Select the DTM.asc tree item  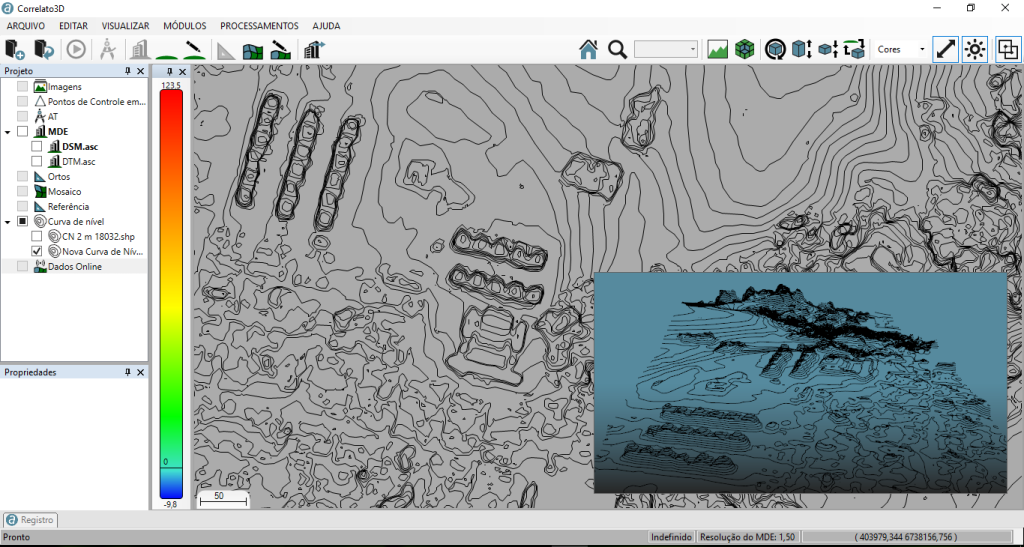click(x=78, y=162)
